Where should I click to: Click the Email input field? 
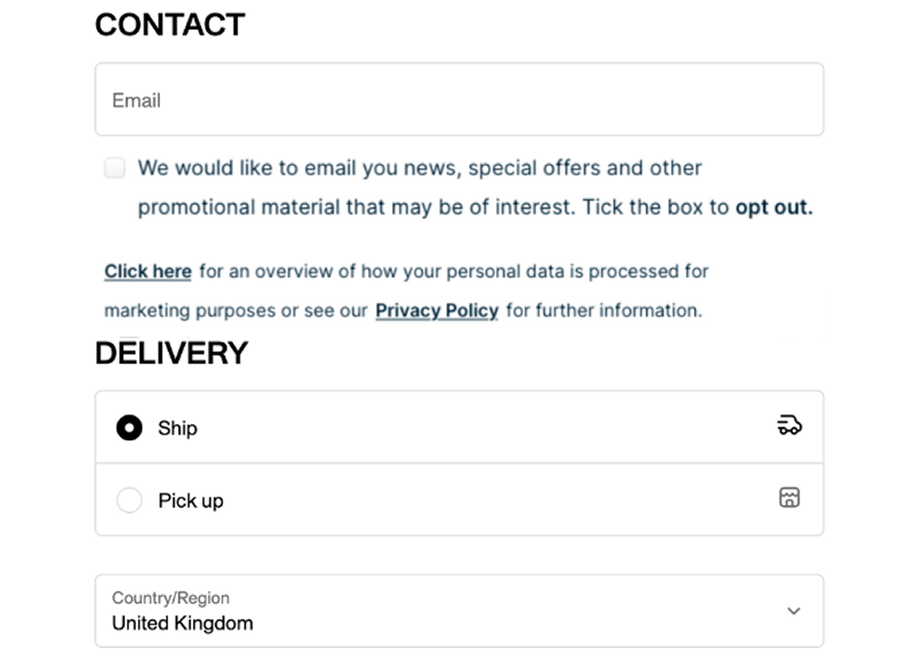click(459, 100)
